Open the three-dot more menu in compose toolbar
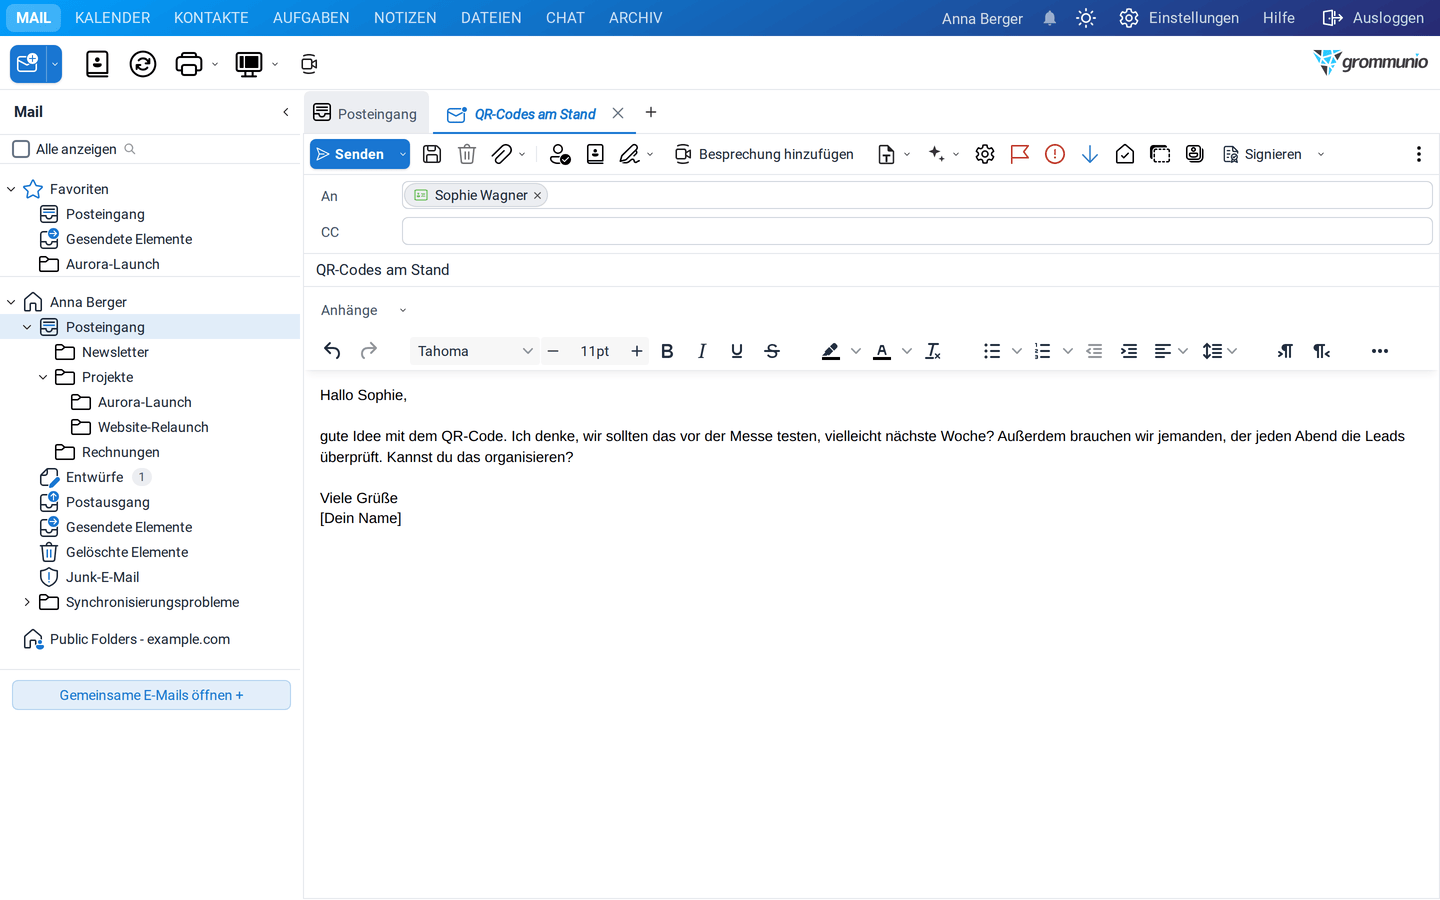Screen dimensions: 1440x900 [1418, 154]
